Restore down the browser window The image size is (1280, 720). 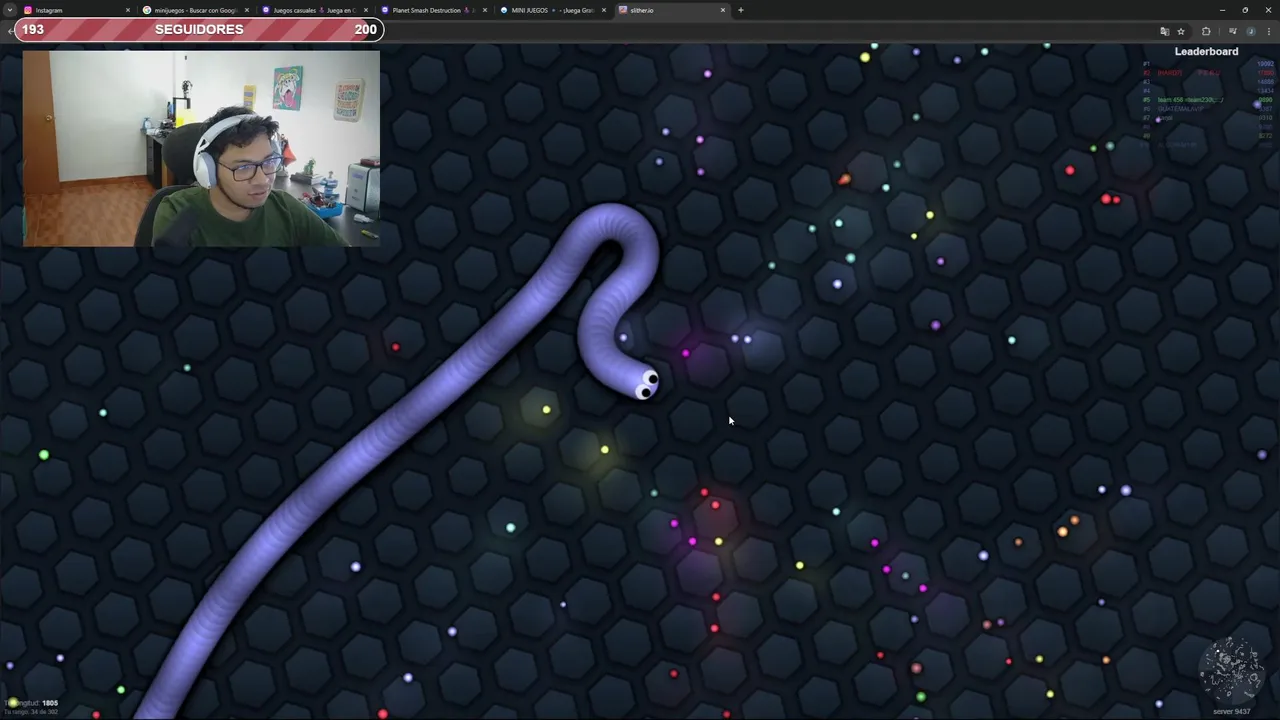pyautogui.click(x=1245, y=10)
